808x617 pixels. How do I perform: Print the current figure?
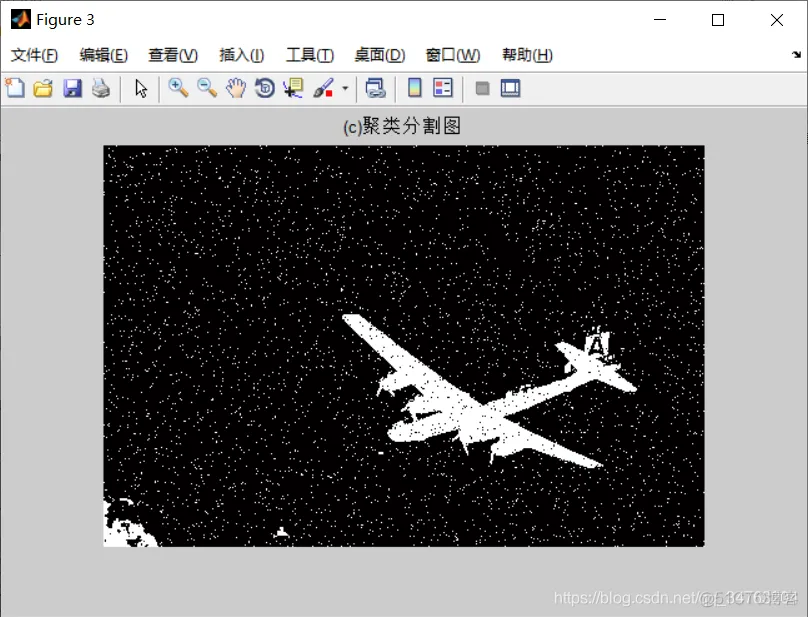click(101, 88)
